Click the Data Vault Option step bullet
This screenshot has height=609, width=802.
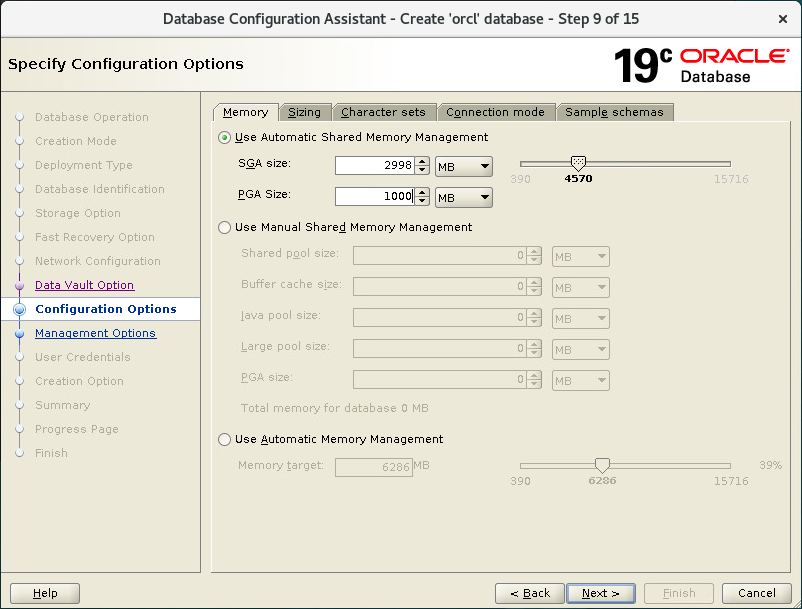(19, 285)
